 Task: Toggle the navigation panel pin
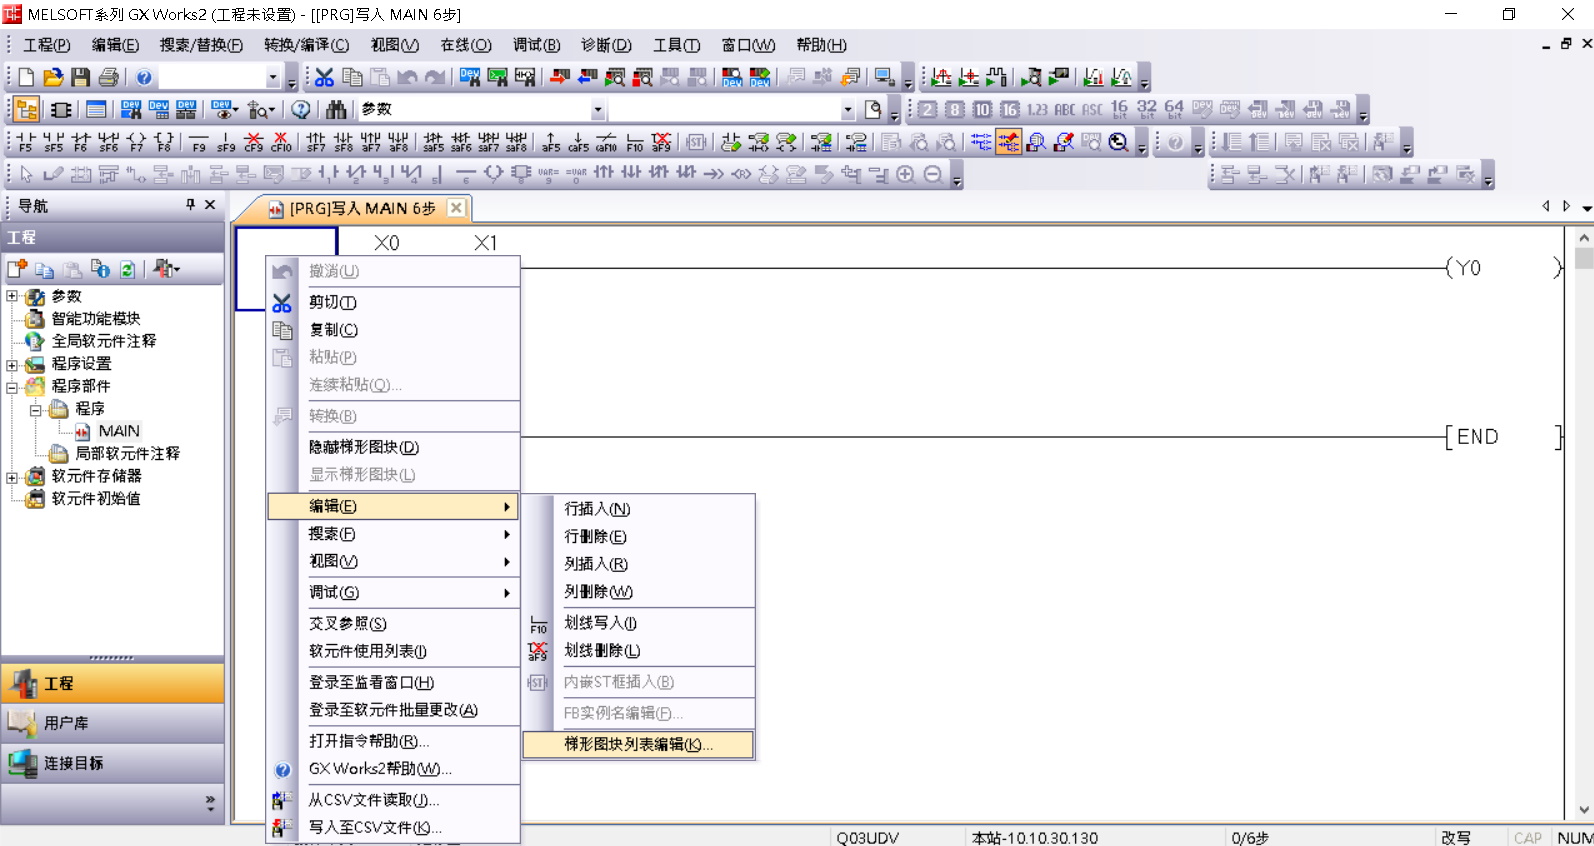[190, 205]
